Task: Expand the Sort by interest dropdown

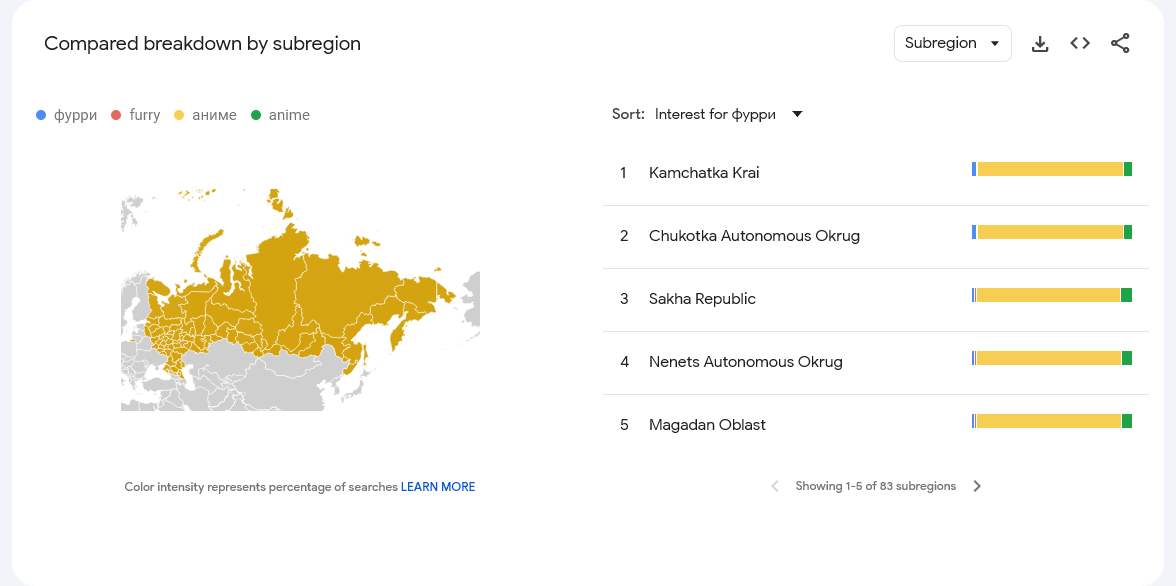Action: [x=729, y=114]
